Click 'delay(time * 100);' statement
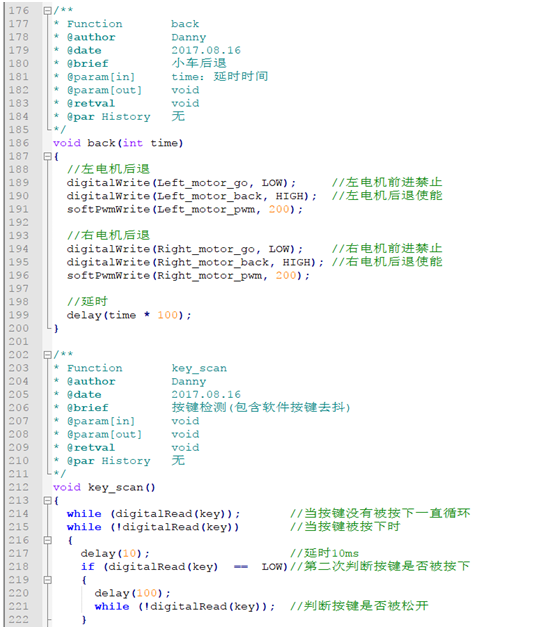 129,315
